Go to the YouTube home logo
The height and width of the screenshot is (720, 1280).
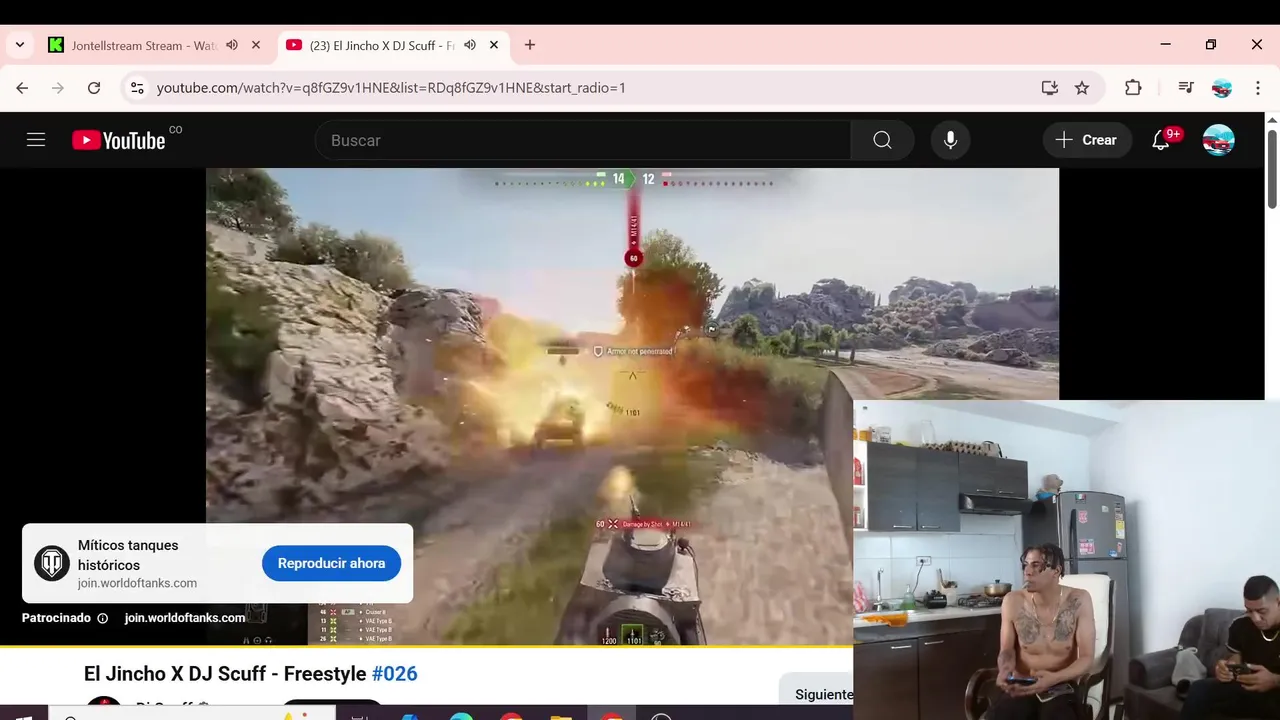pyautogui.click(x=119, y=140)
